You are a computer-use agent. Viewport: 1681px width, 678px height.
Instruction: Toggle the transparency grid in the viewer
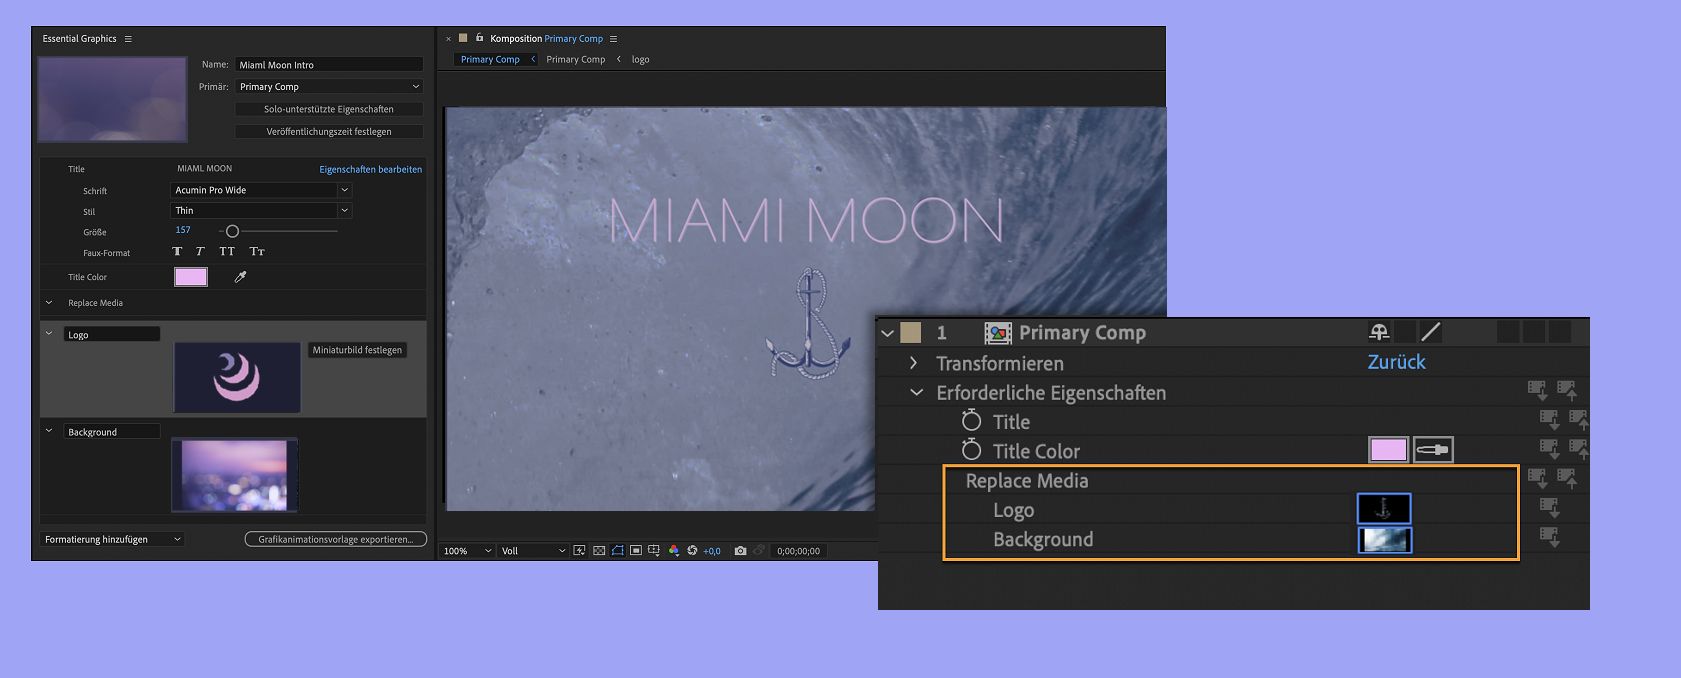click(x=599, y=550)
